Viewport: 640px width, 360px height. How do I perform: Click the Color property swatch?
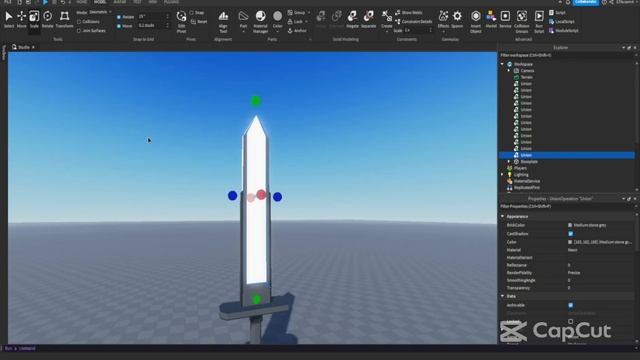[570, 242]
